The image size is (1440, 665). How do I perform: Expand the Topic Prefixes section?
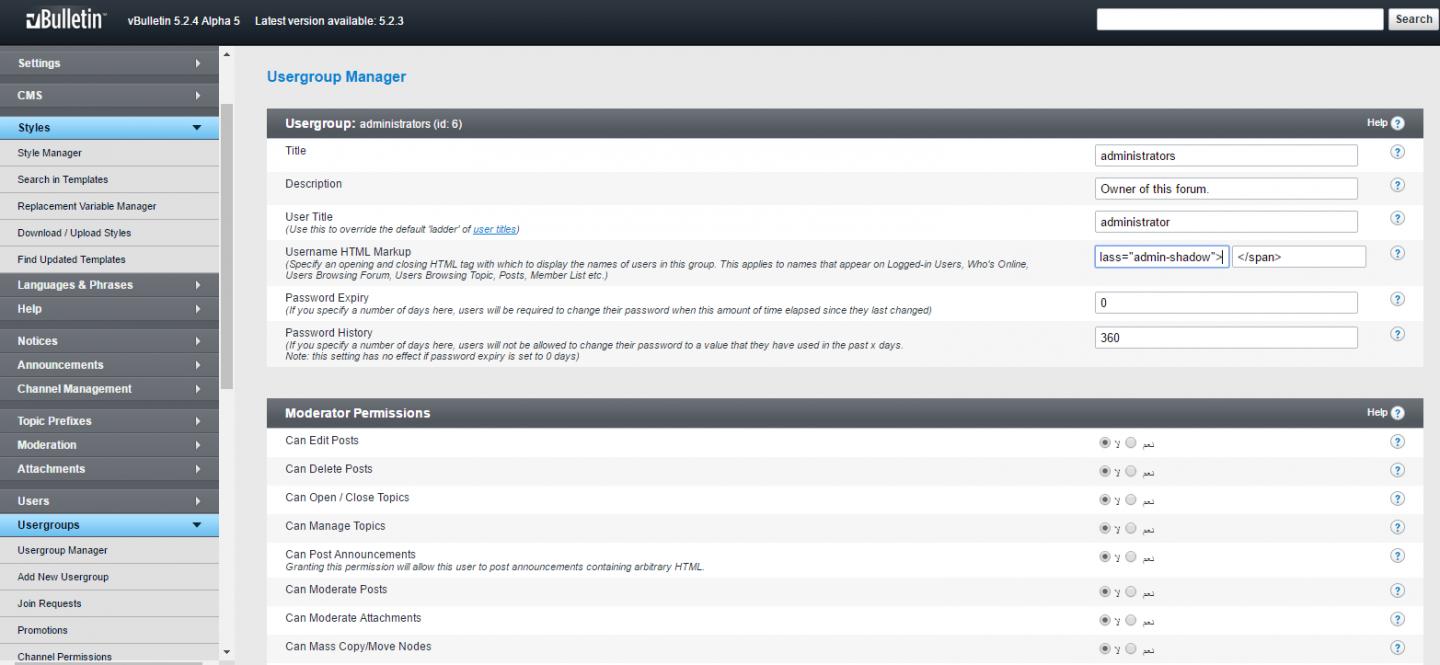[109, 421]
